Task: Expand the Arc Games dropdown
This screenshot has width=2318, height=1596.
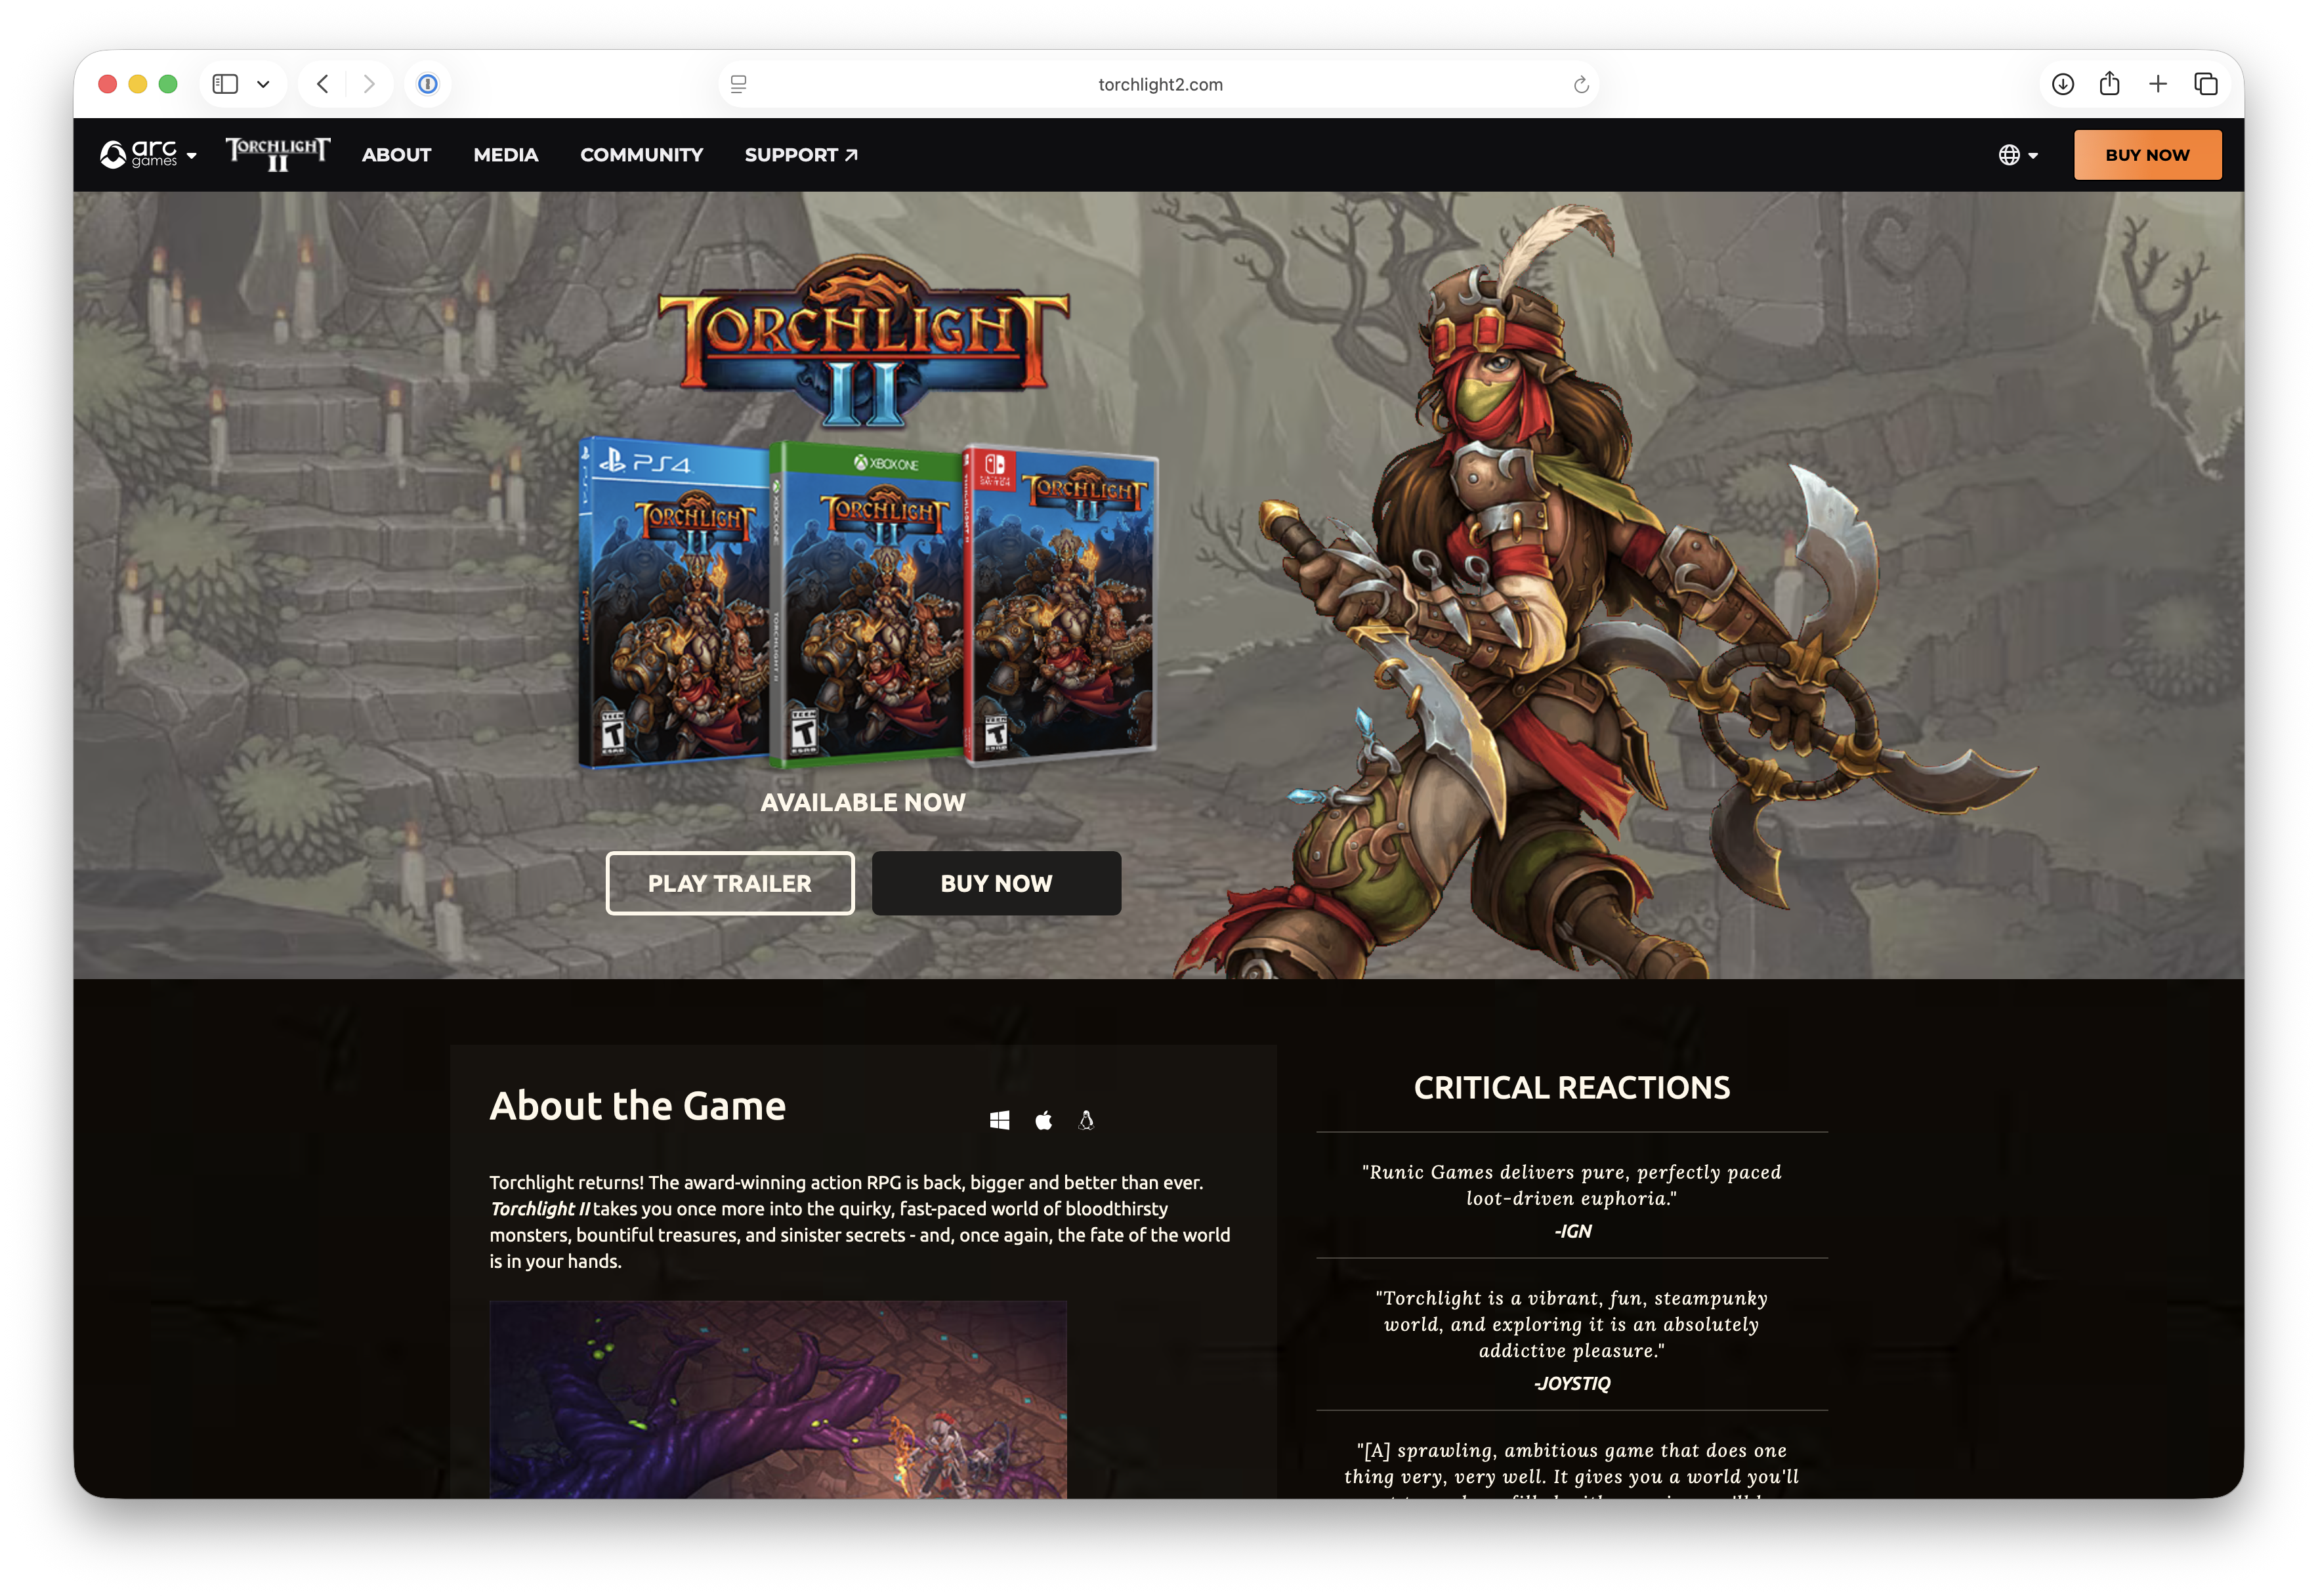Action: 148,155
